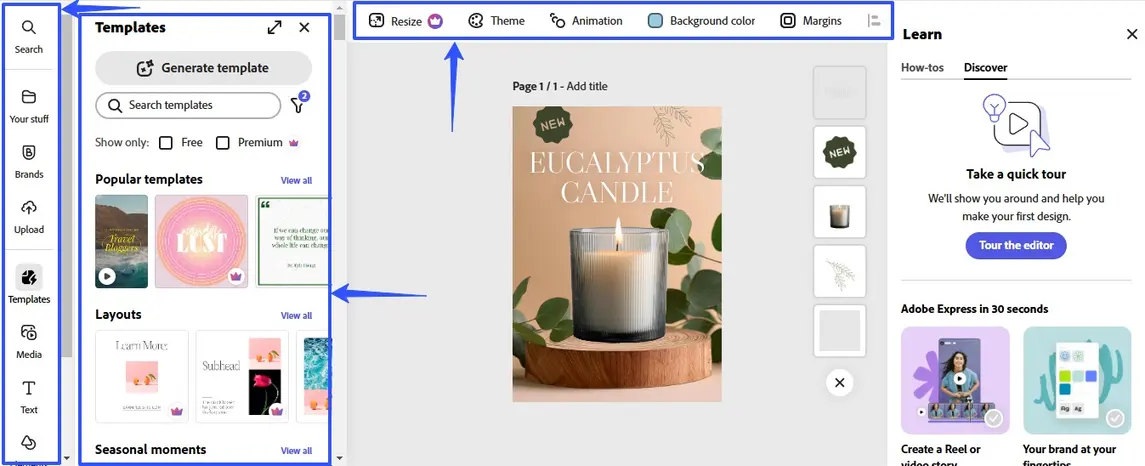Select the Text tool icon
This screenshot has height=466, width=1145.
(x=29, y=388)
